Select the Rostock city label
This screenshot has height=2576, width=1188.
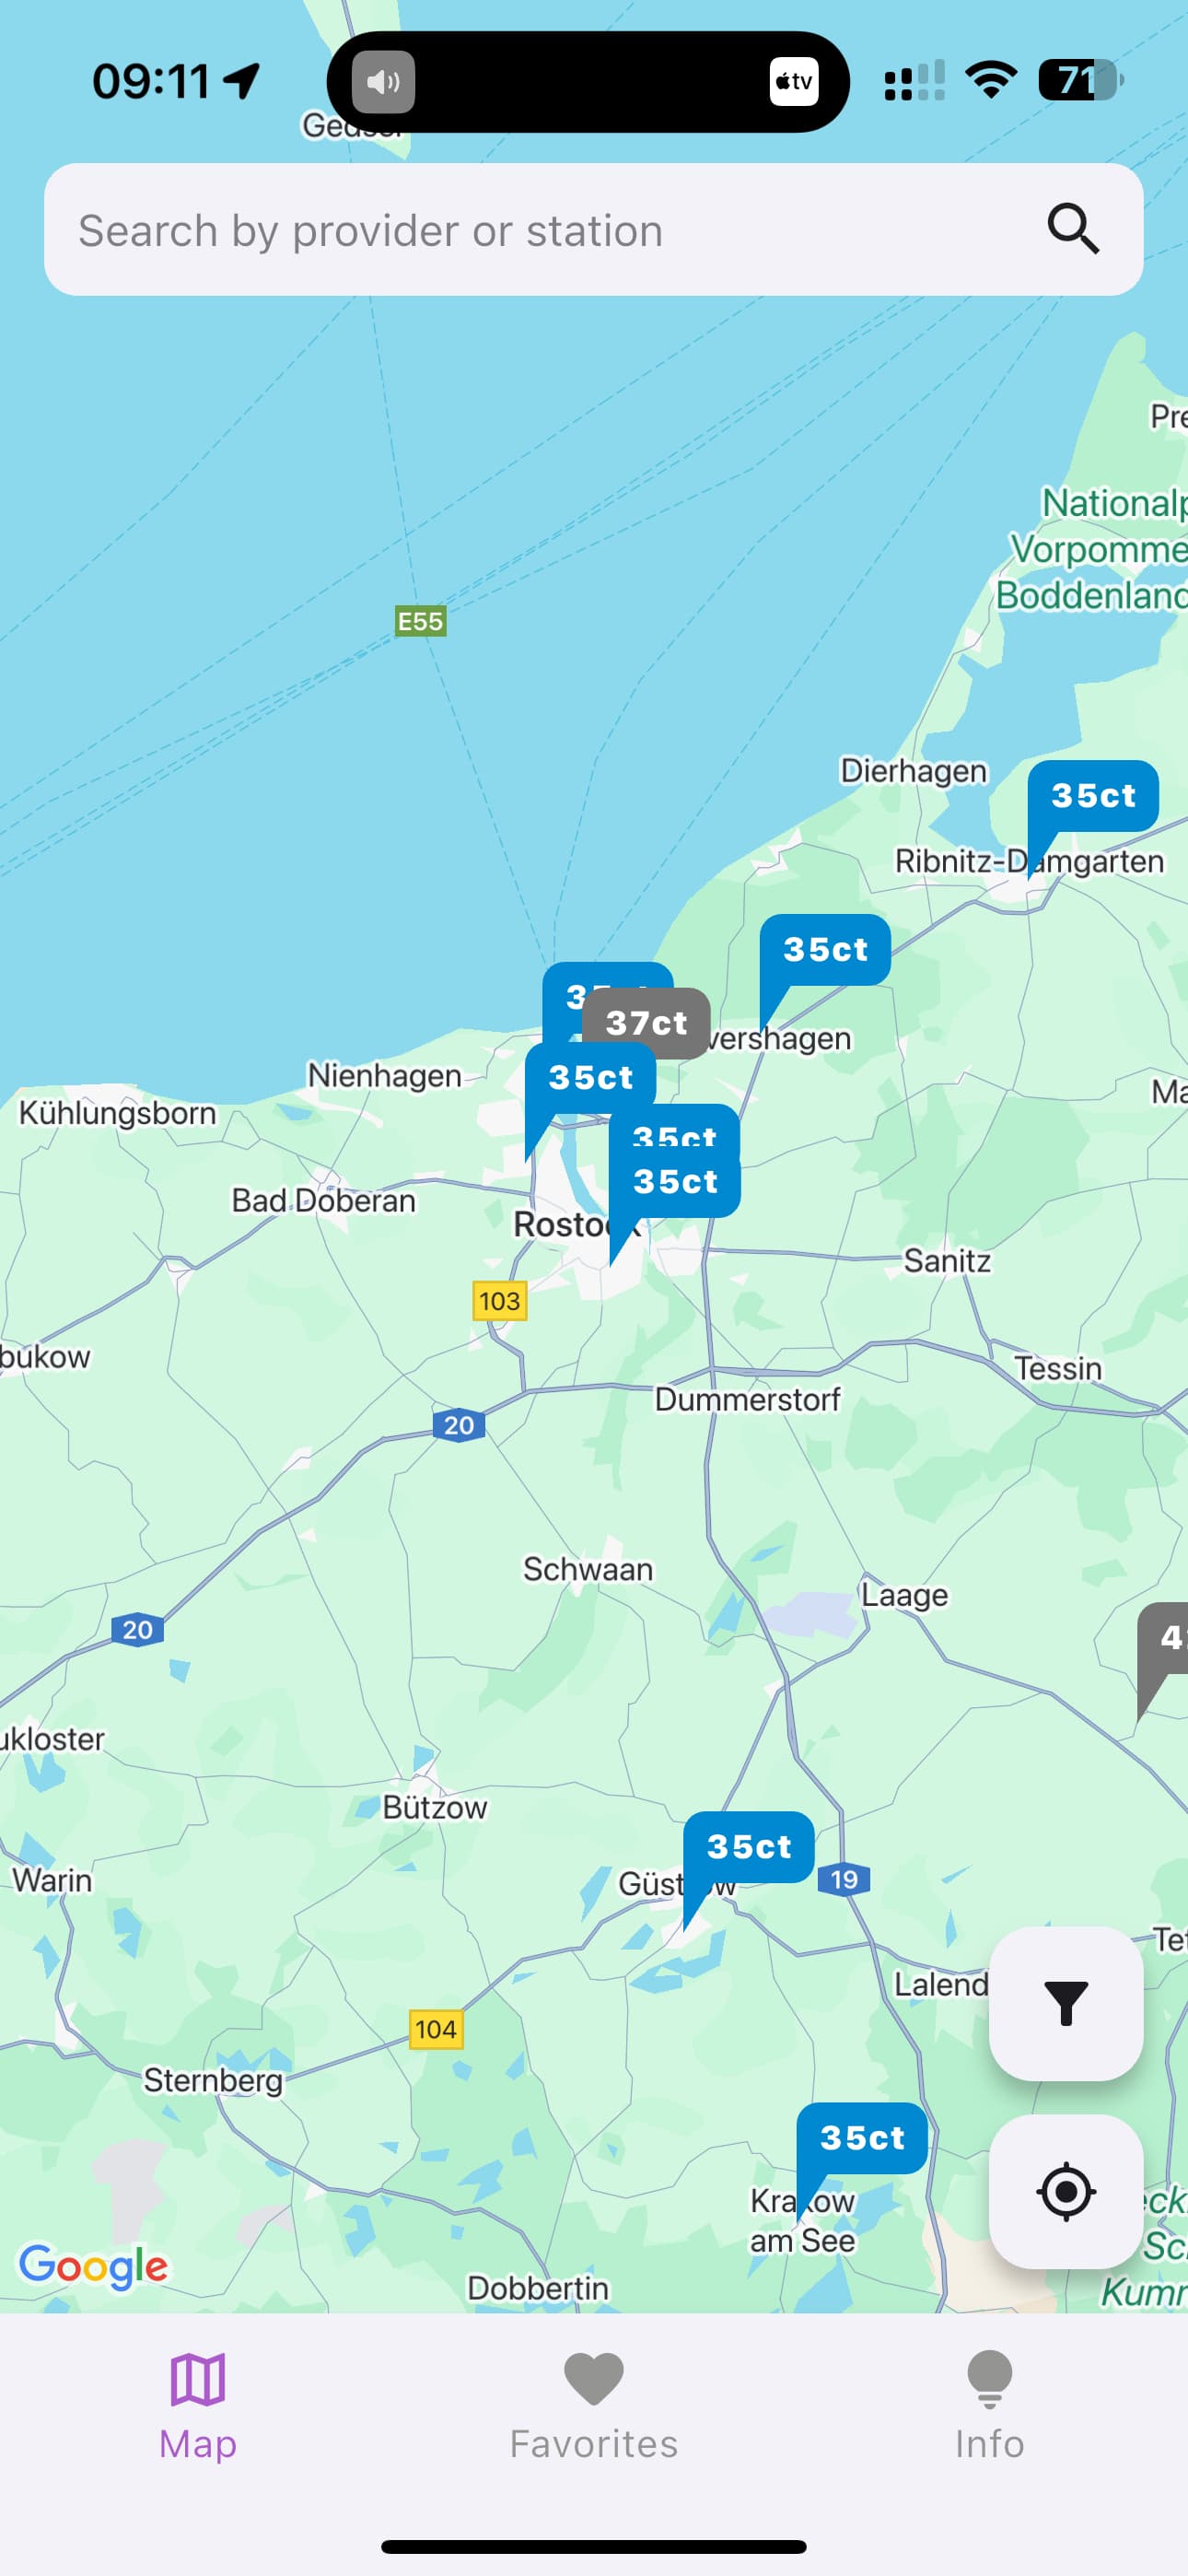pos(564,1224)
